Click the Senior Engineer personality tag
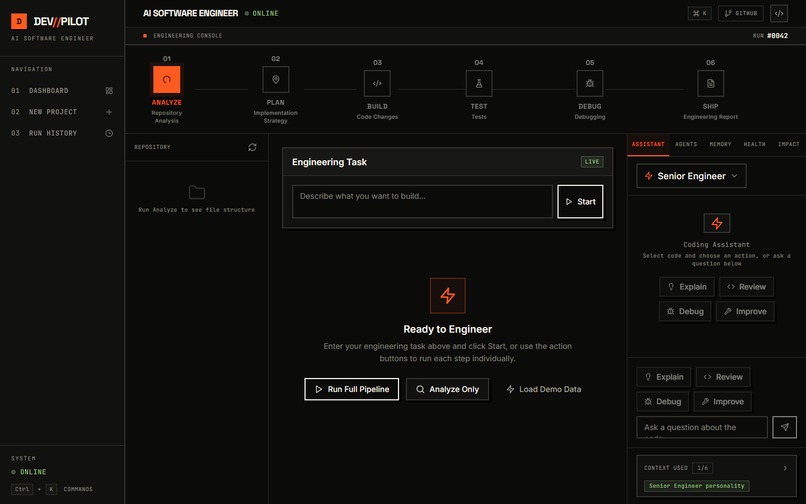The image size is (806, 504). (697, 486)
